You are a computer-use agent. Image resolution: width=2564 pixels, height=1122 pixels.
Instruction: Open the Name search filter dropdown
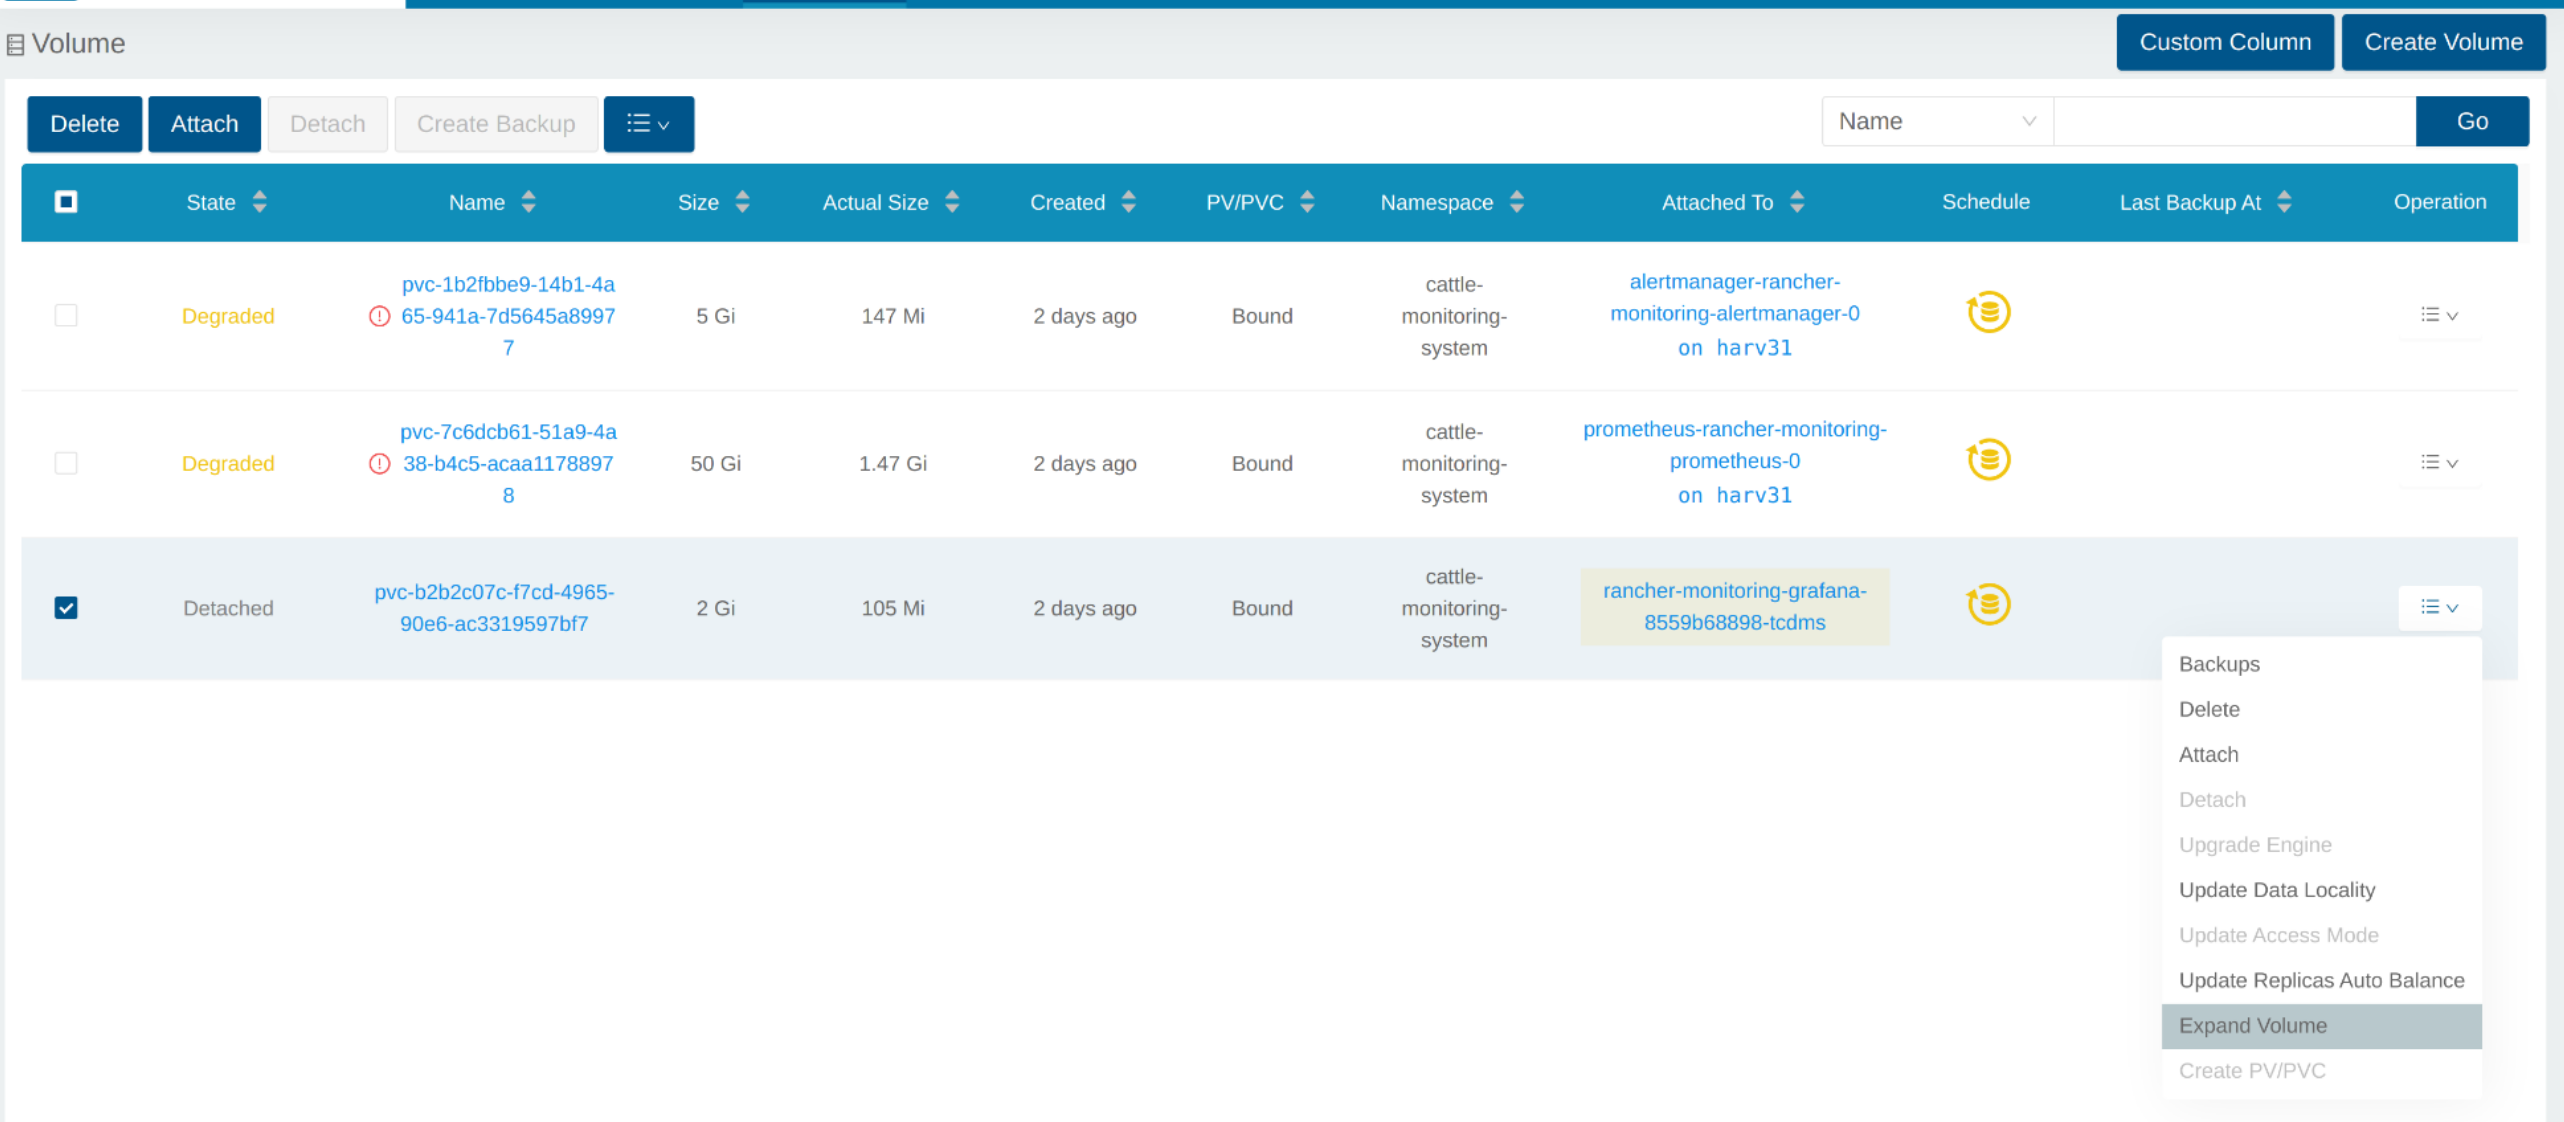[x=1936, y=122]
